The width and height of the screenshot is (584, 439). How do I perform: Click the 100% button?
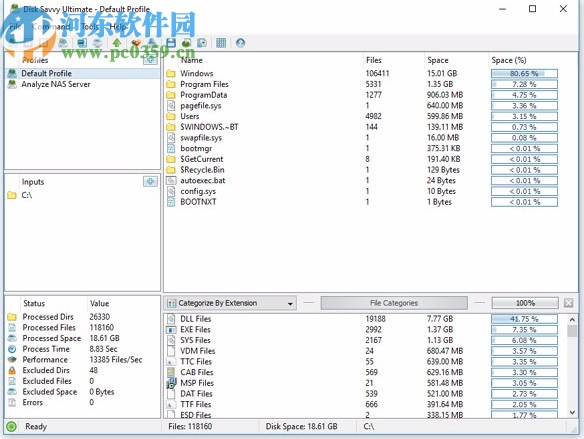tap(525, 303)
